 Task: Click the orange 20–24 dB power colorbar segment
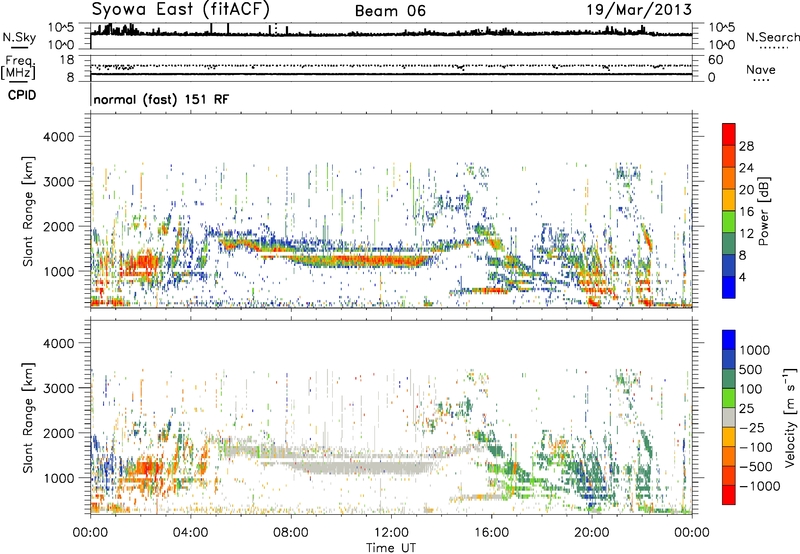click(x=729, y=178)
